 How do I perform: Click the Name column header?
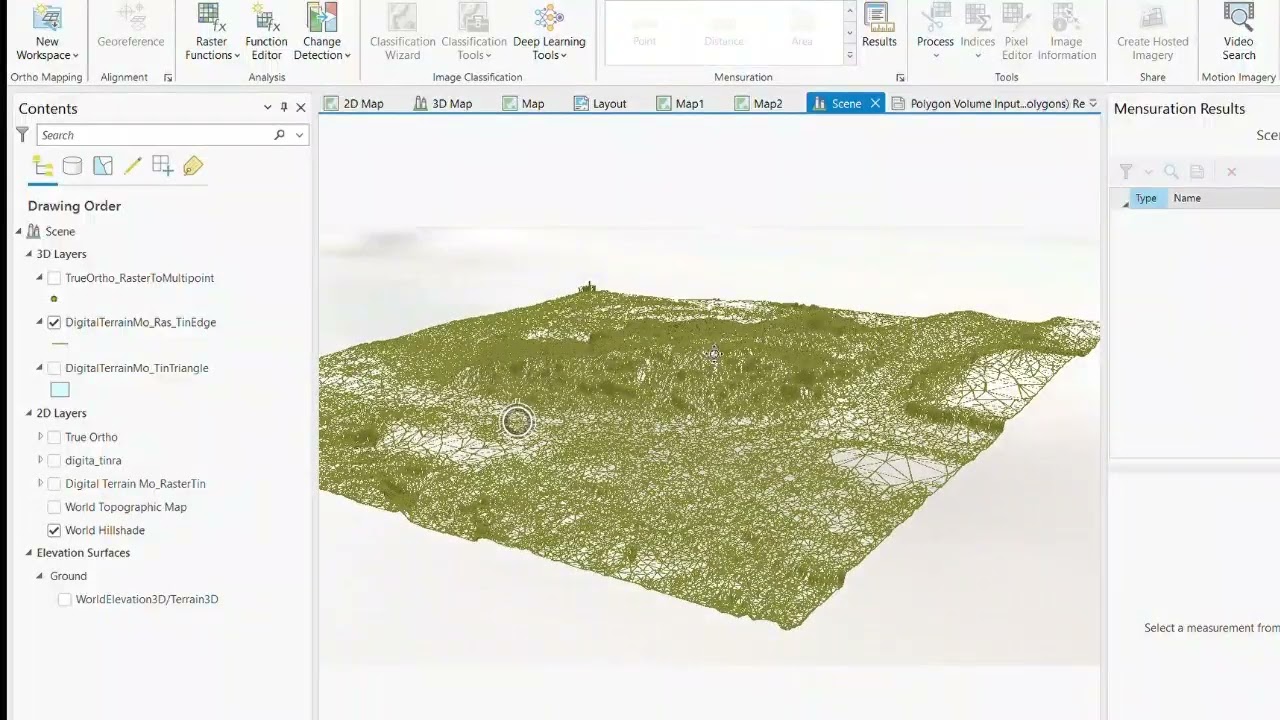point(1187,198)
